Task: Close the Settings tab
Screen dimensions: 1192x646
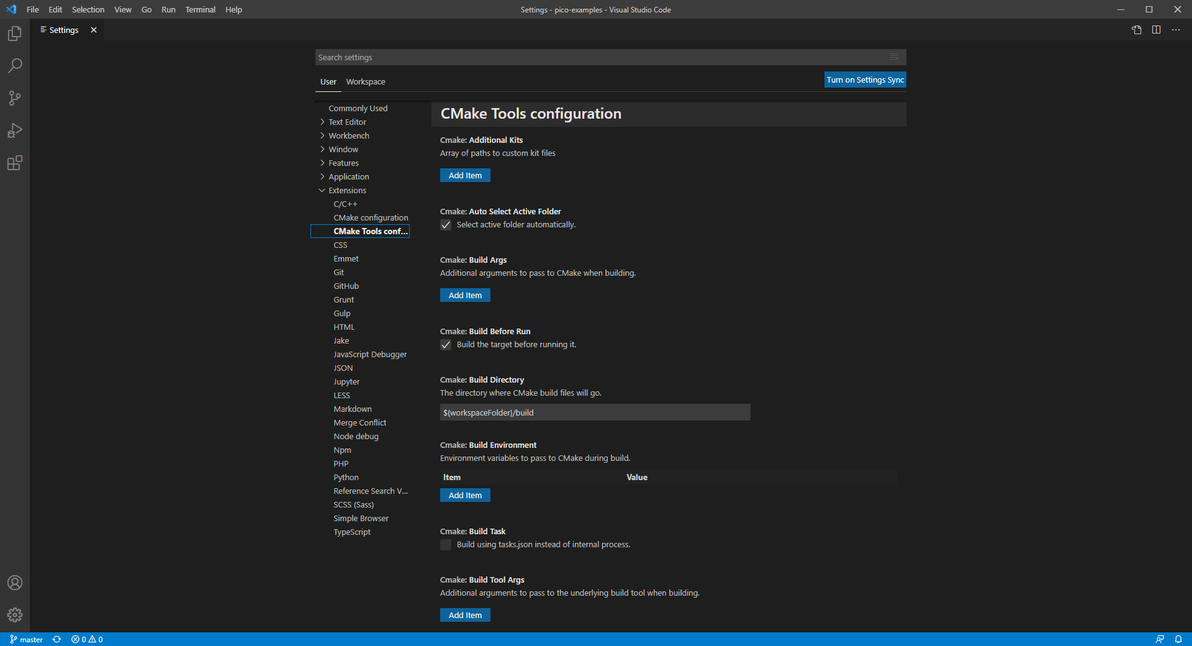Action: click(94, 30)
